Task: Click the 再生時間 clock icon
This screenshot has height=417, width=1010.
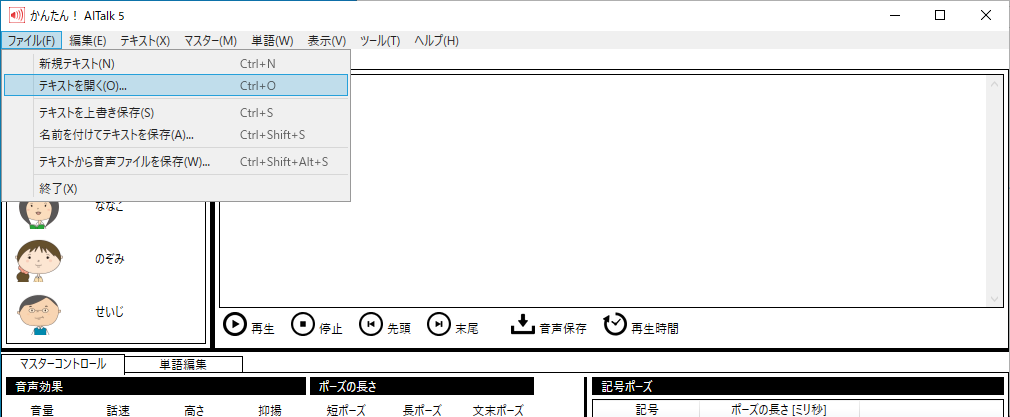Action: click(615, 324)
